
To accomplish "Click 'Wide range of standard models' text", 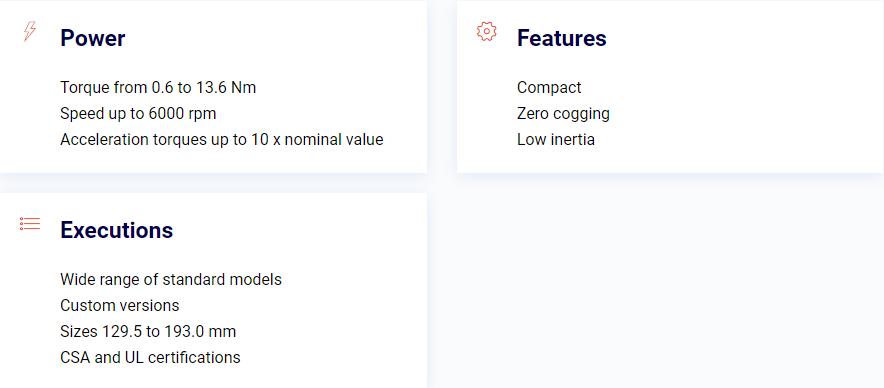I will [x=171, y=279].
